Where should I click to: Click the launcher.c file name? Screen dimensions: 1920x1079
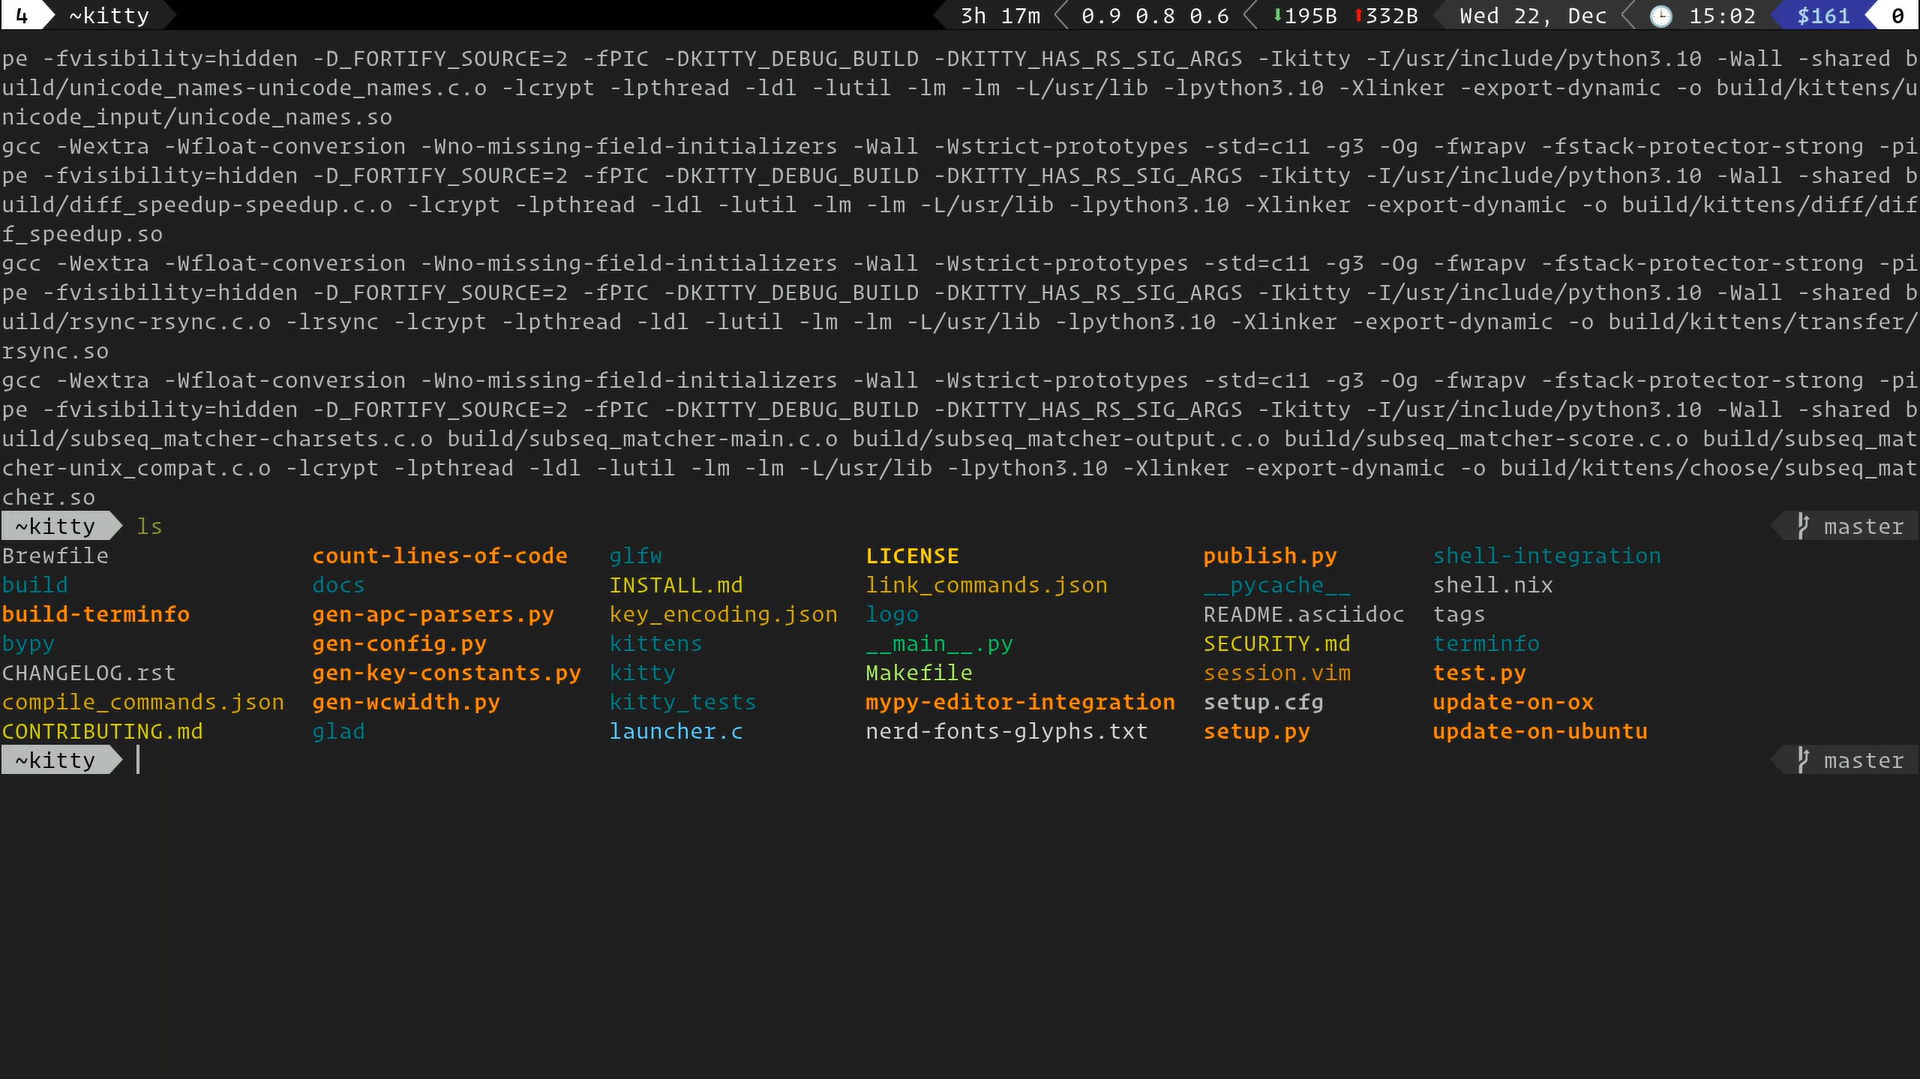point(676,731)
